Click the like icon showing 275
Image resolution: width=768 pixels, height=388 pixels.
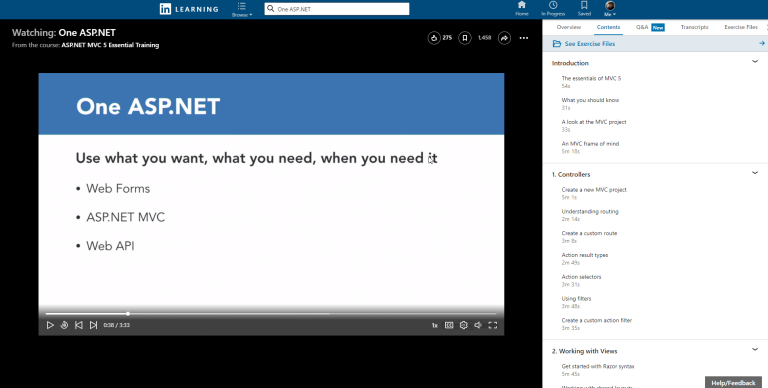(434, 38)
